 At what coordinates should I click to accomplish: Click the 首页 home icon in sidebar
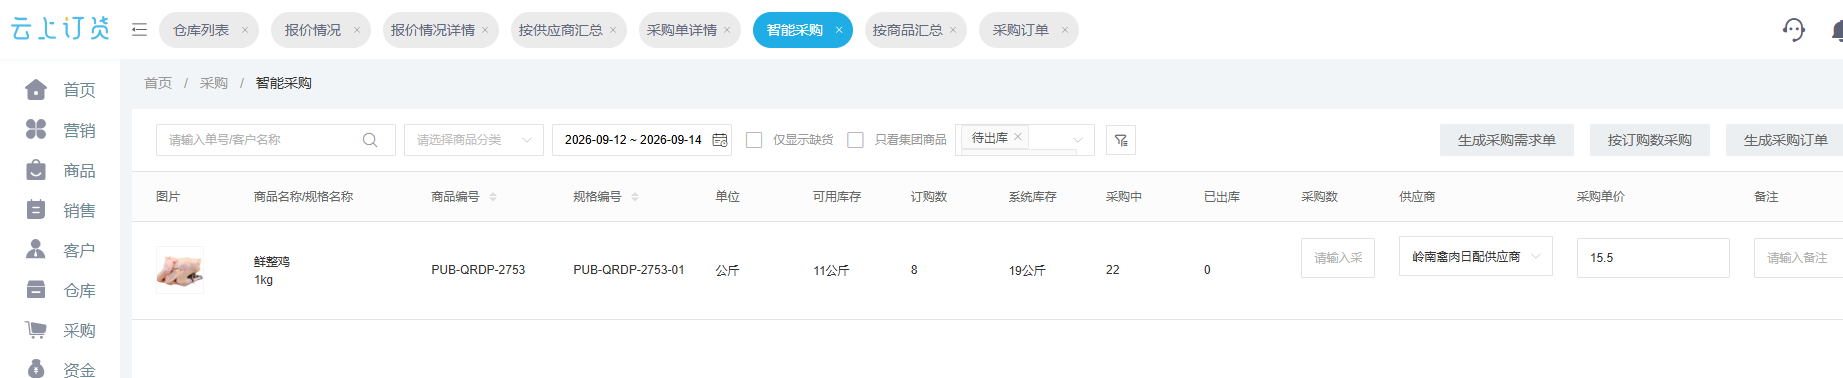pos(36,90)
